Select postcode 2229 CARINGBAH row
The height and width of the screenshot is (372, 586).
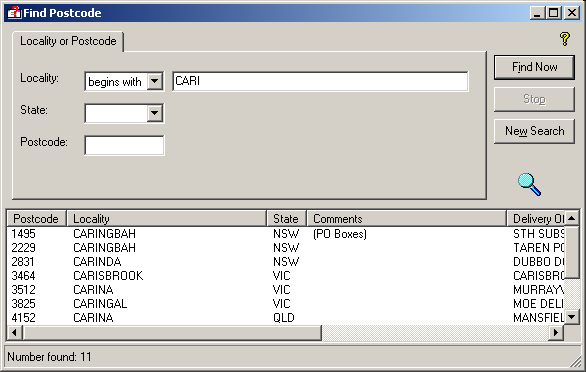(x=286, y=248)
